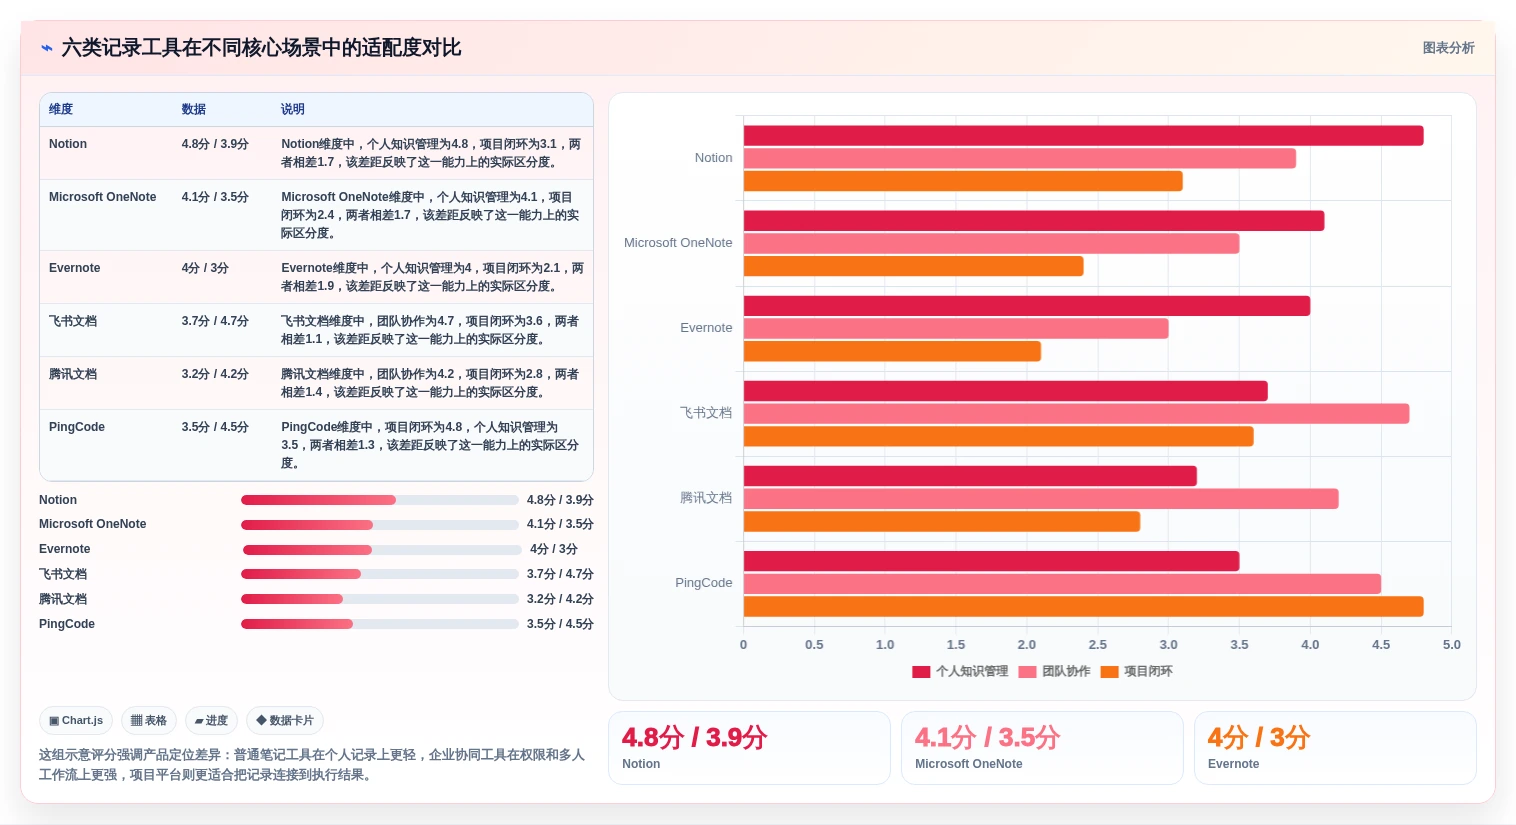This screenshot has width=1516, height=825.
Task: Toggle 团队协作 legend swatch
Action: [1027, 672]
